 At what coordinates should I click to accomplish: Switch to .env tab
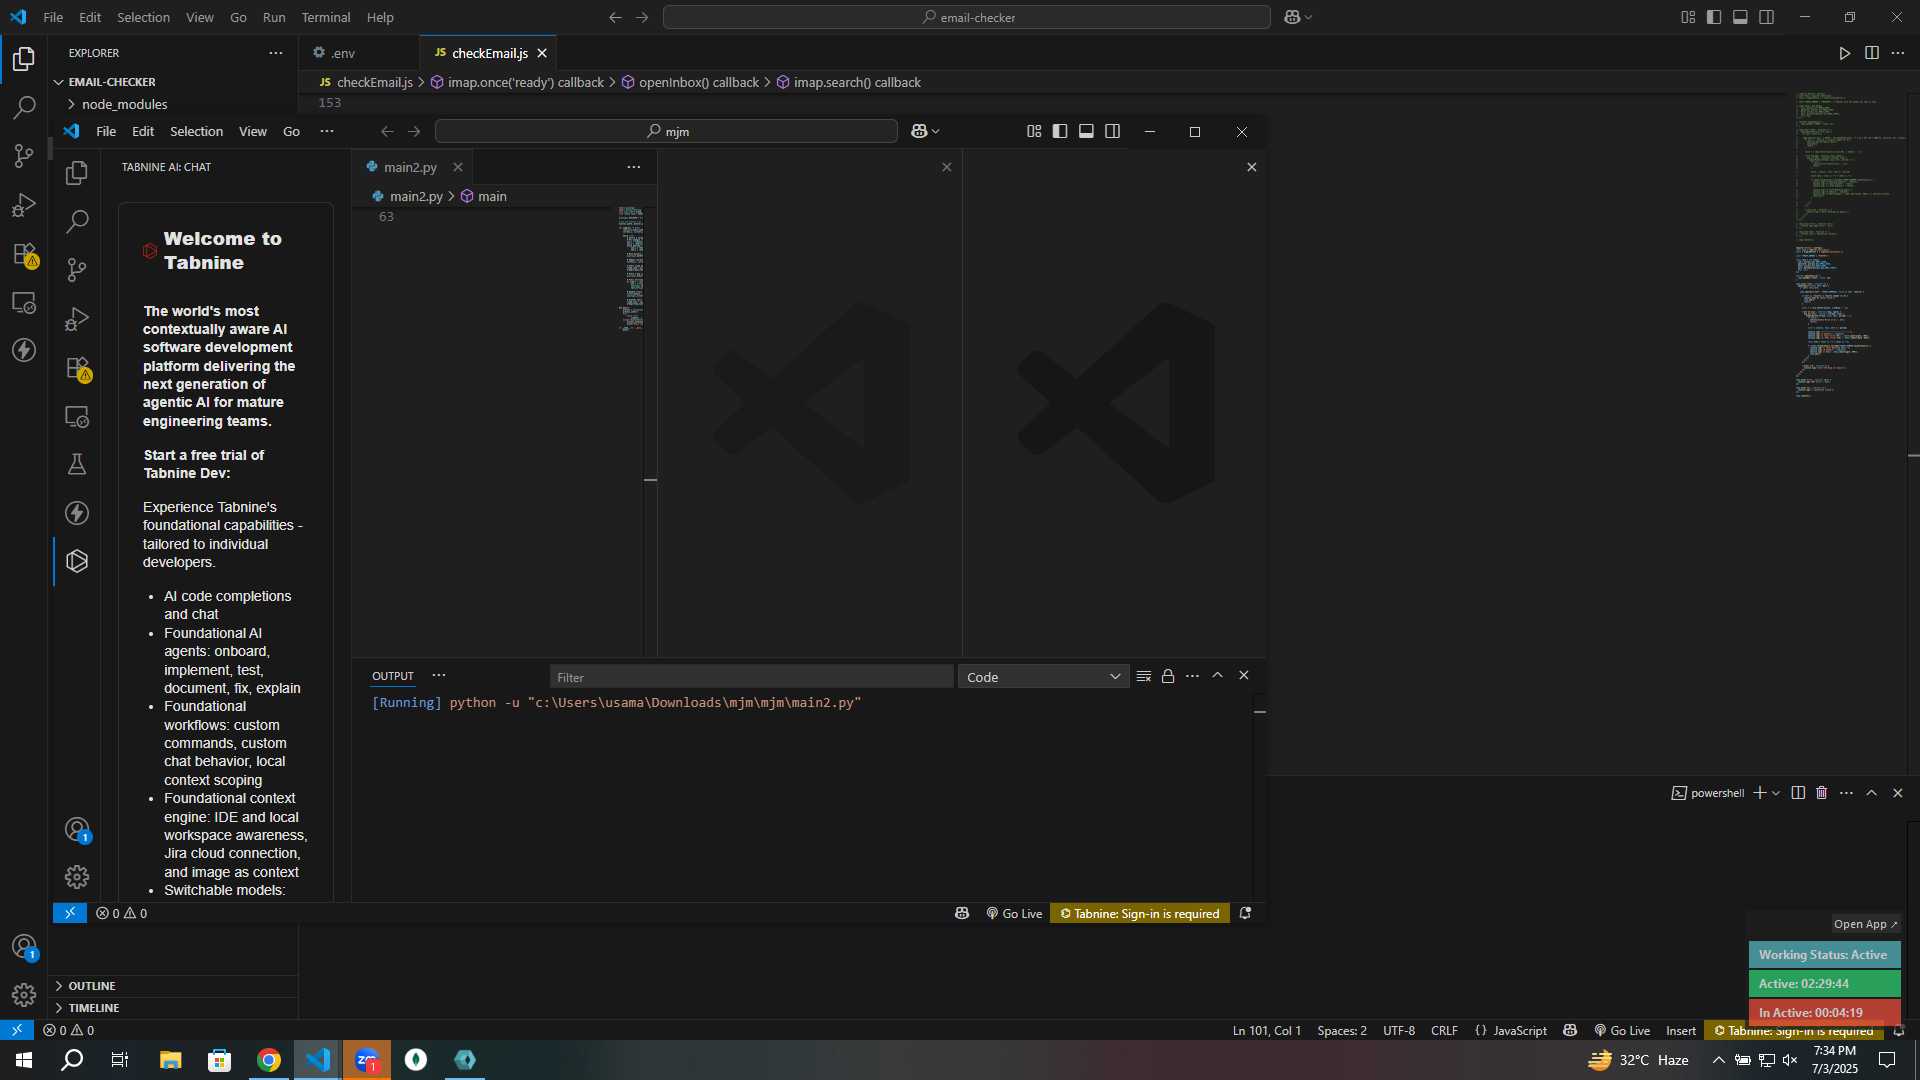click(343, 53)
